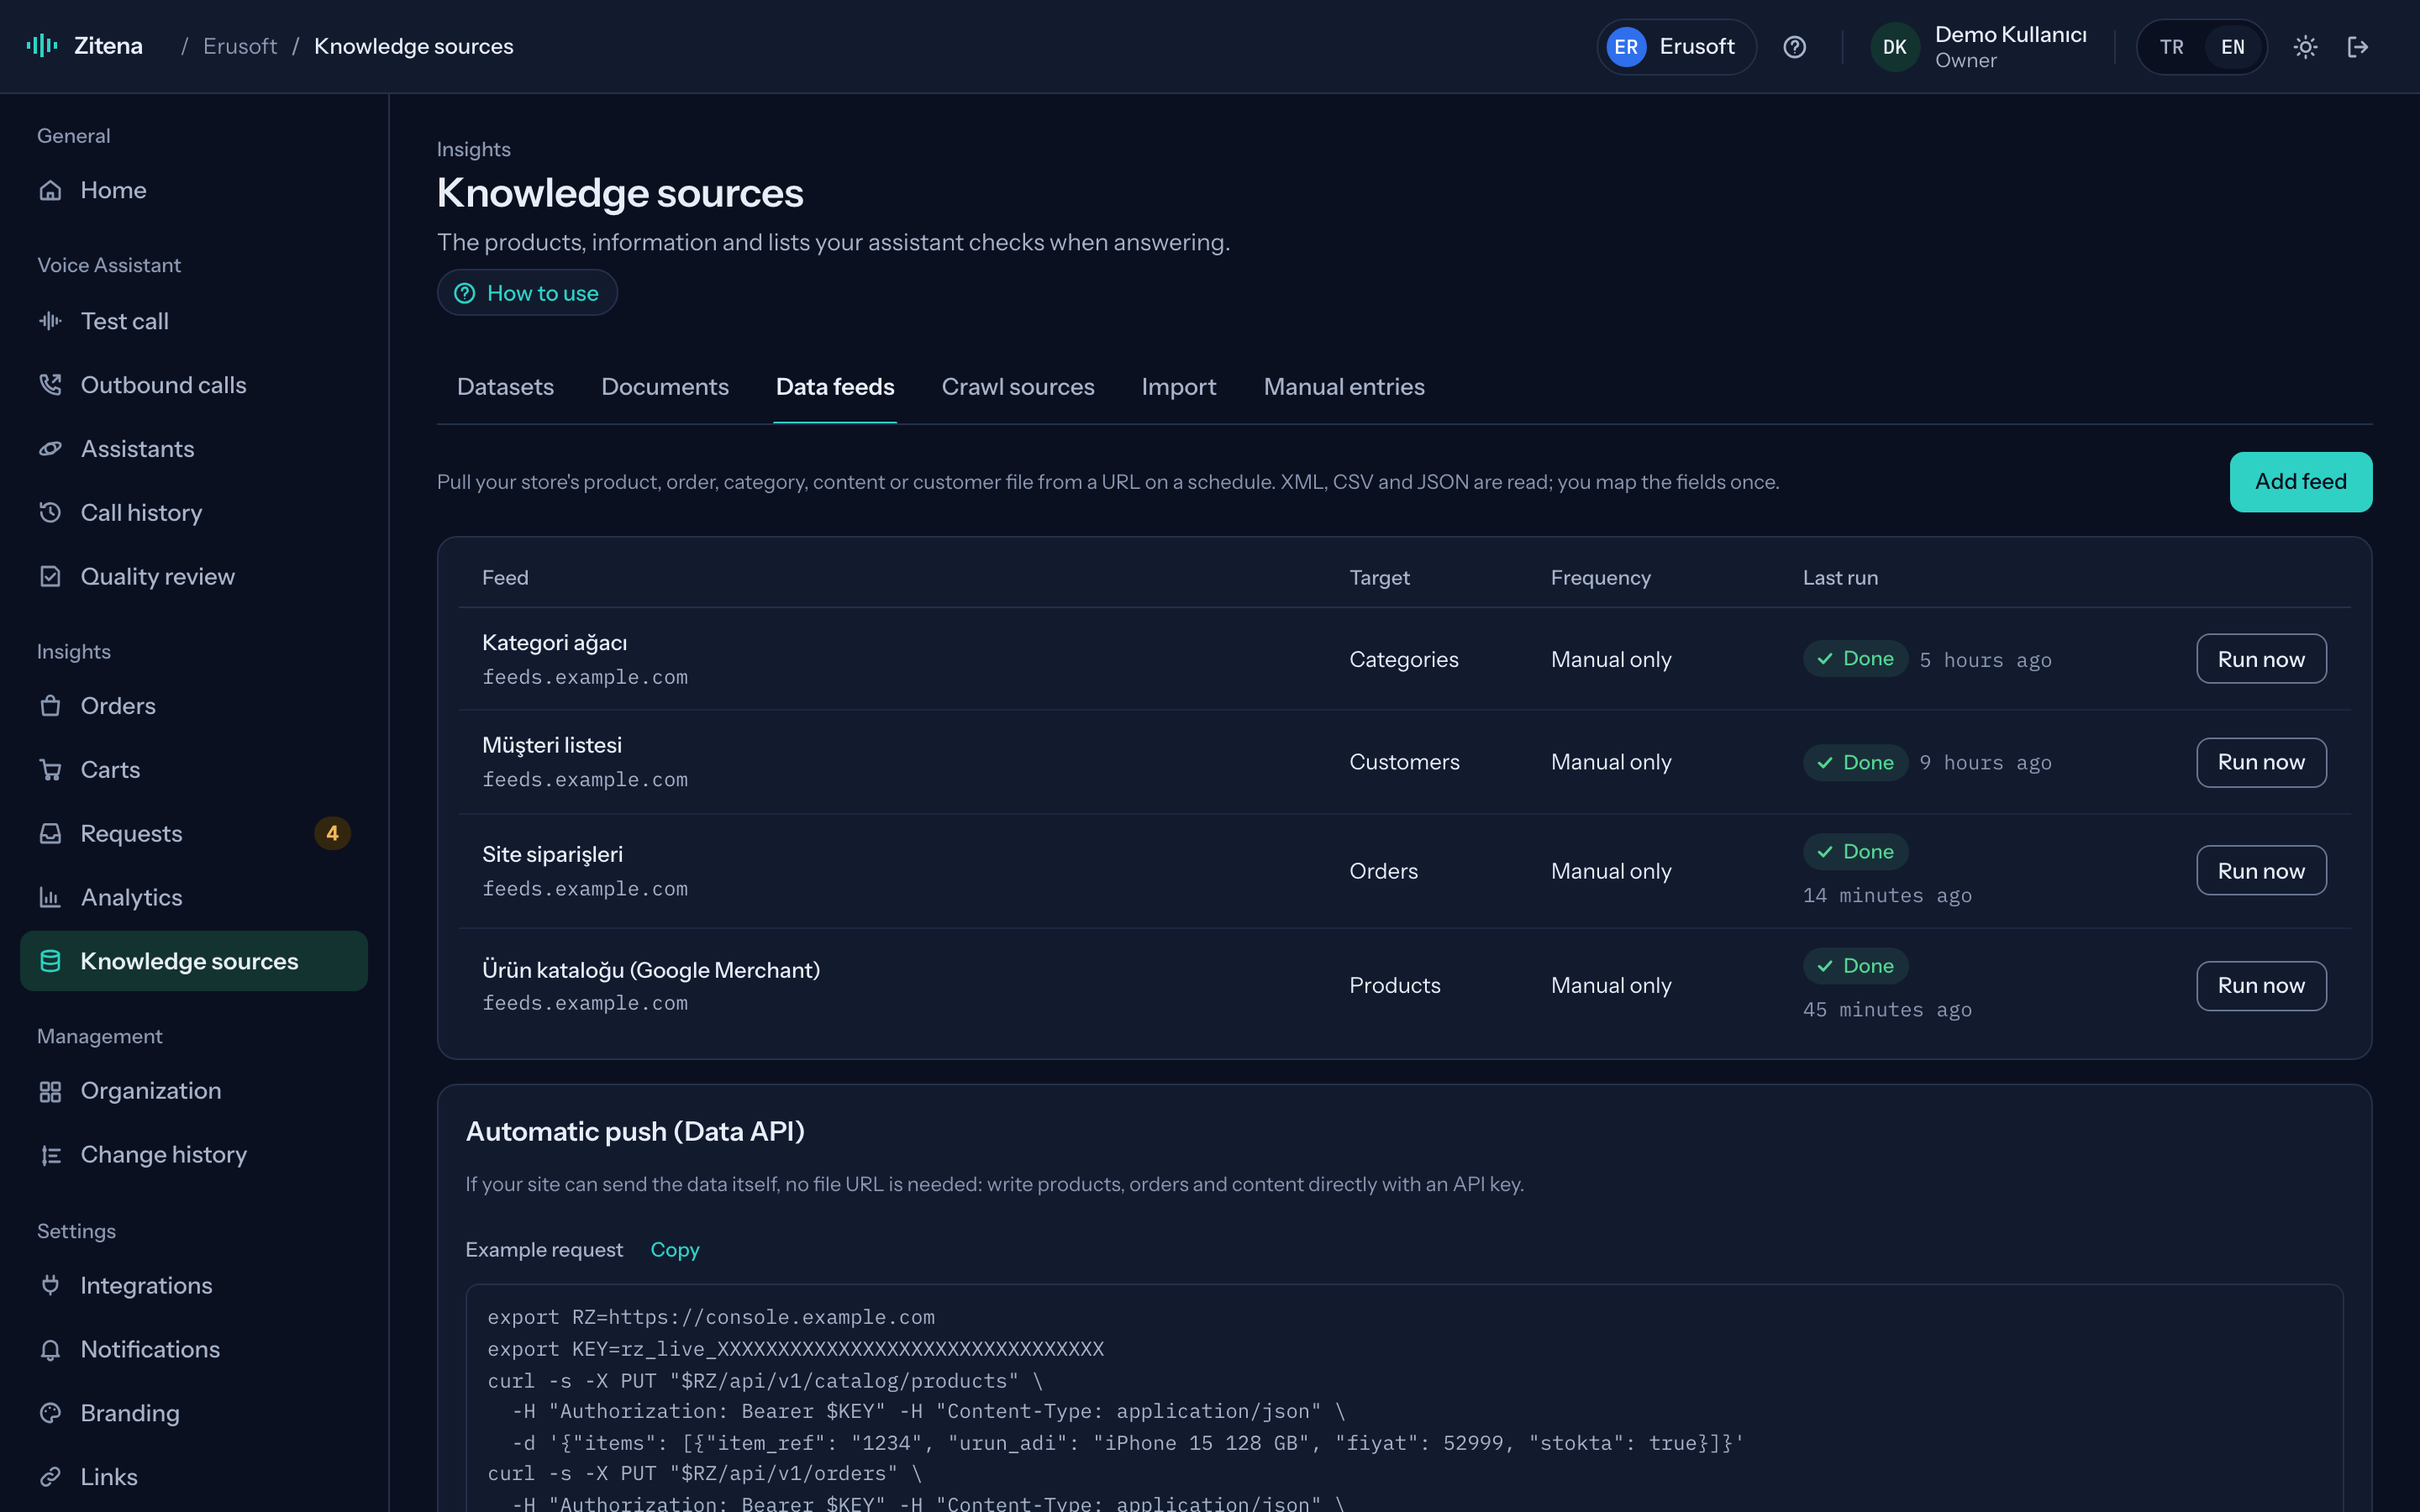Run the Kategori ağacı feed now

click(x=2261, y=659)
